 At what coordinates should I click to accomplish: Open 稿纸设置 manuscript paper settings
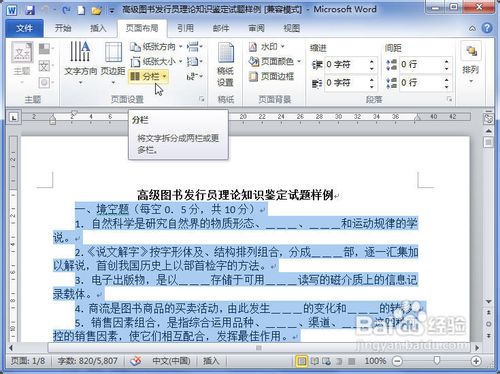pos(225,64)
